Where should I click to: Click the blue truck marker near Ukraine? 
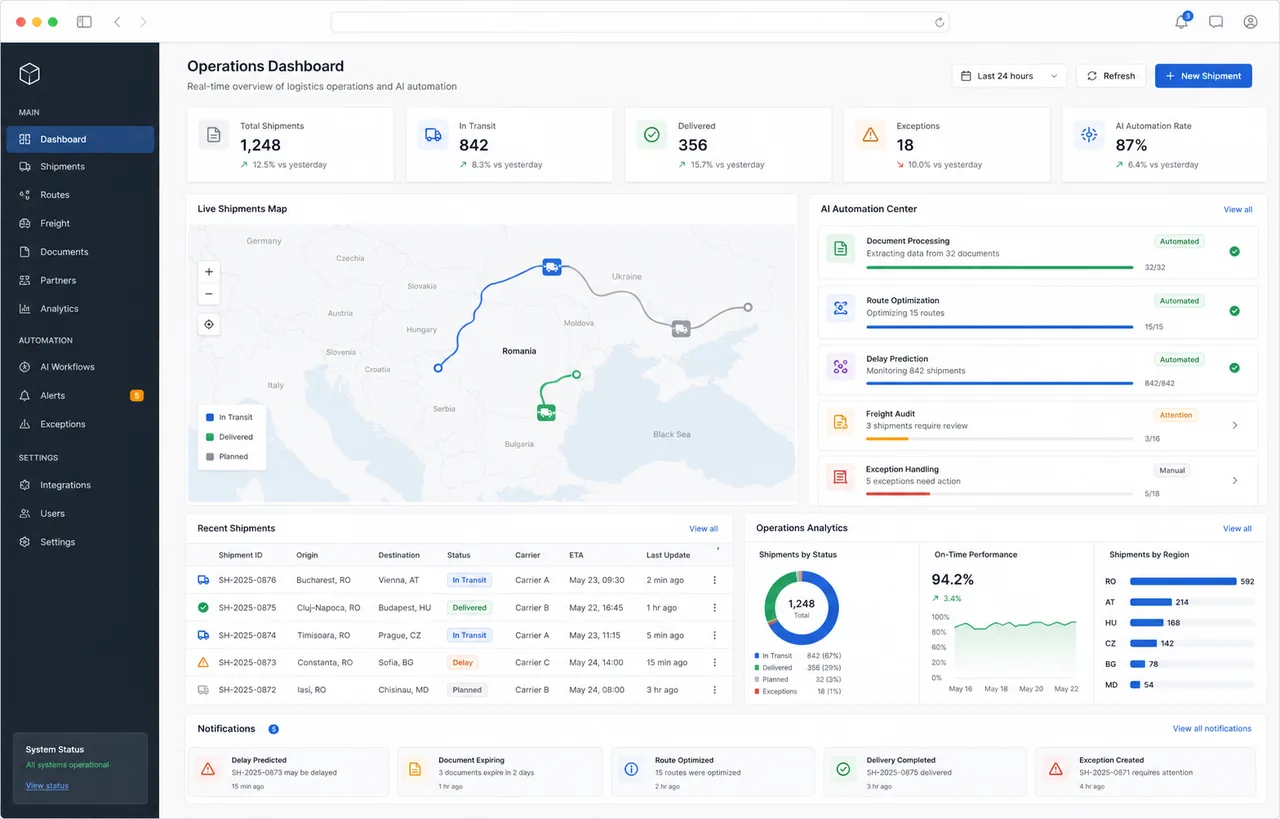pos(552,267)
